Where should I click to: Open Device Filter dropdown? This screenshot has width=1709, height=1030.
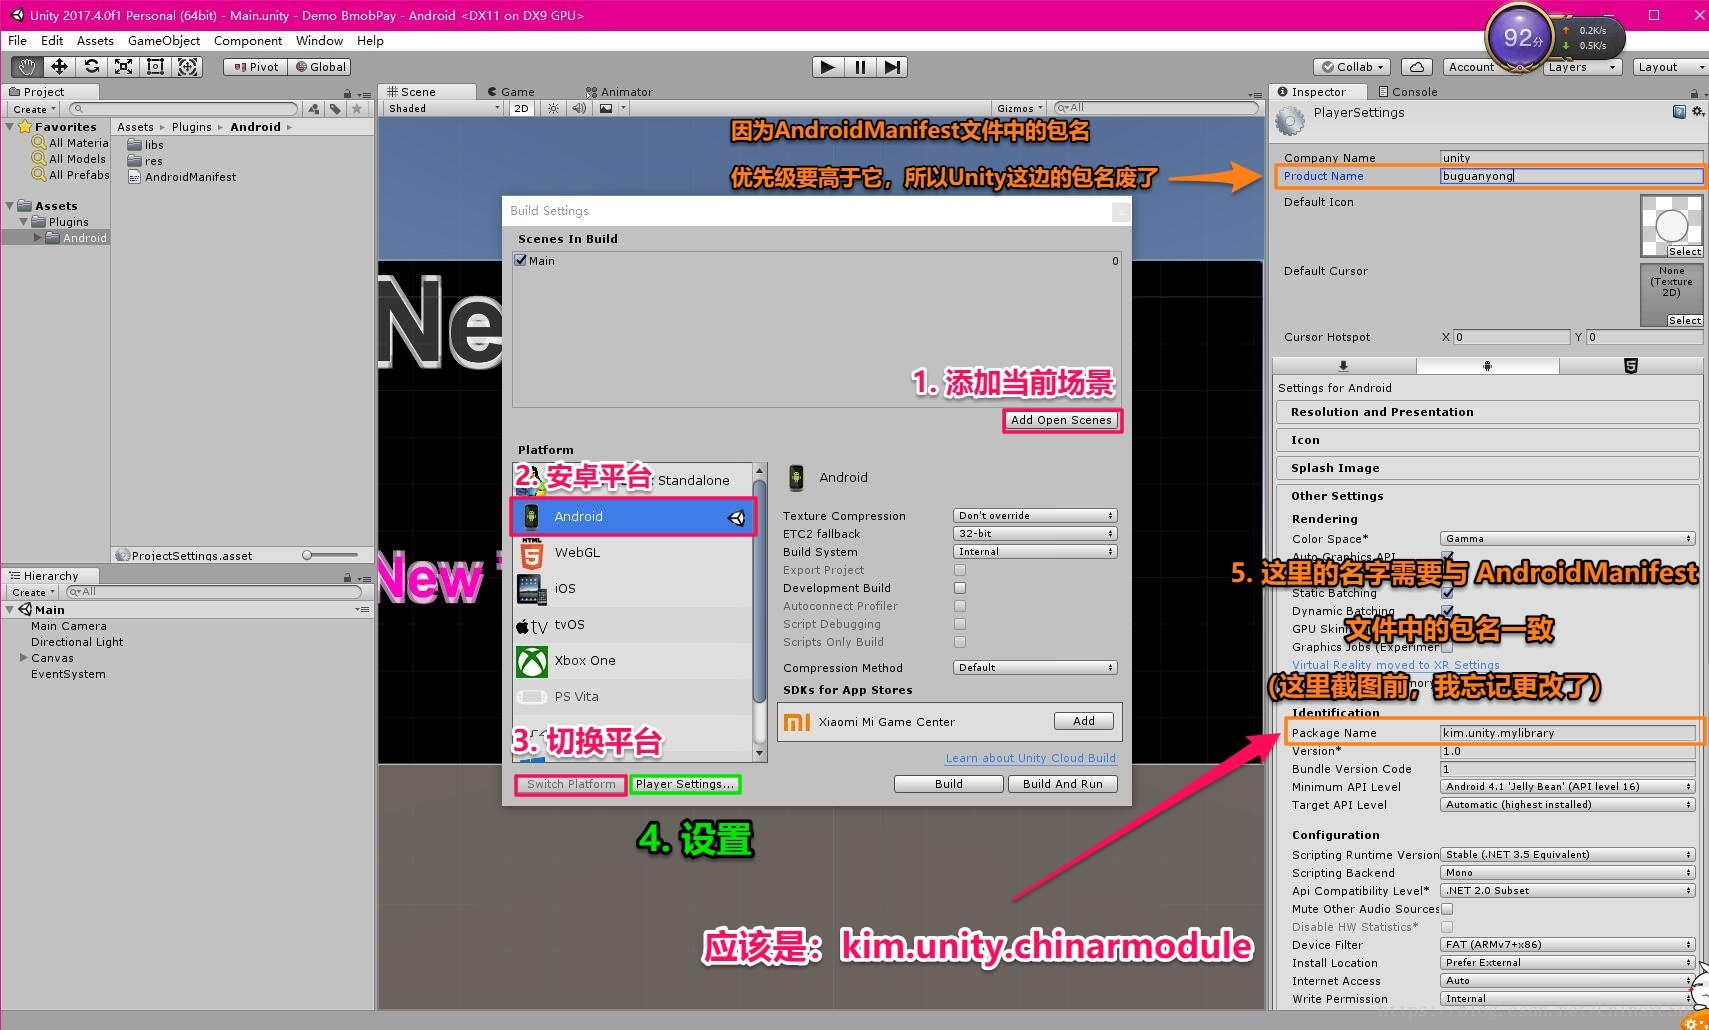[x=1567, y=945]
